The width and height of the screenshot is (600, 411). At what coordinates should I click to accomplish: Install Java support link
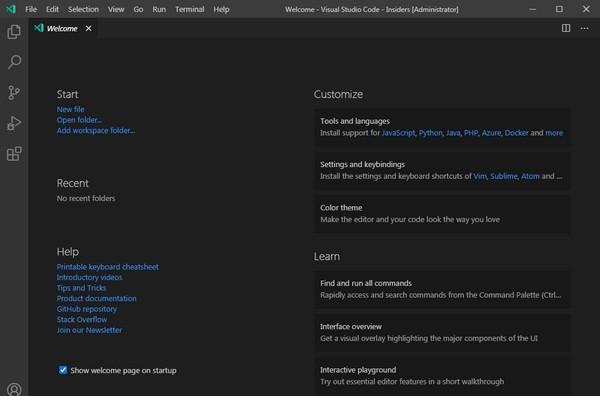tap(453, 133)
